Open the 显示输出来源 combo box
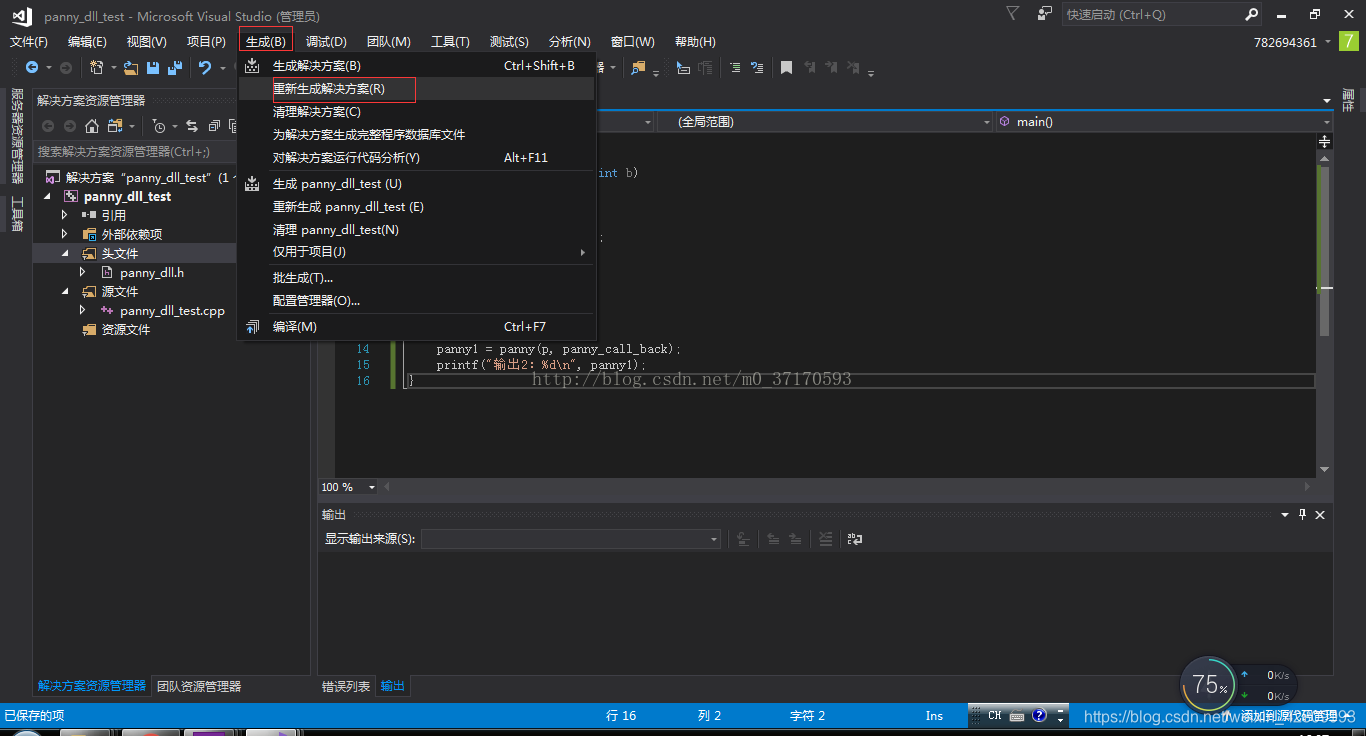Viewport: 1366px width, 736px height. [x=571, y=539]
